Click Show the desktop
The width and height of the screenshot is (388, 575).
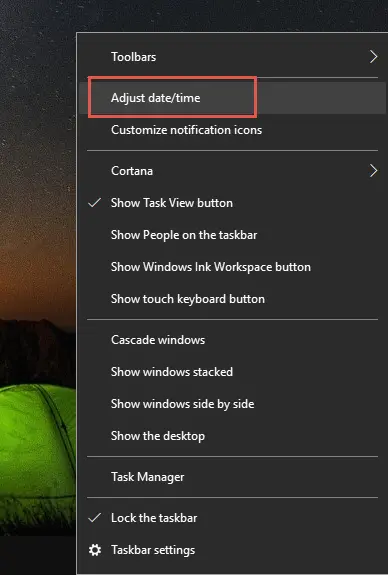(x=232, y=436)
